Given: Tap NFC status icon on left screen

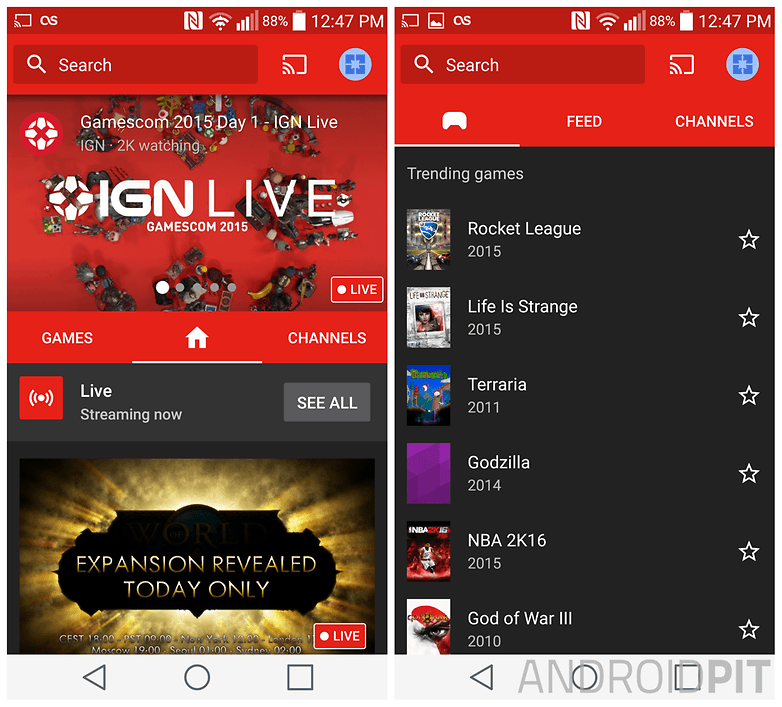Looking at the screenshot, I should [193, 21].
